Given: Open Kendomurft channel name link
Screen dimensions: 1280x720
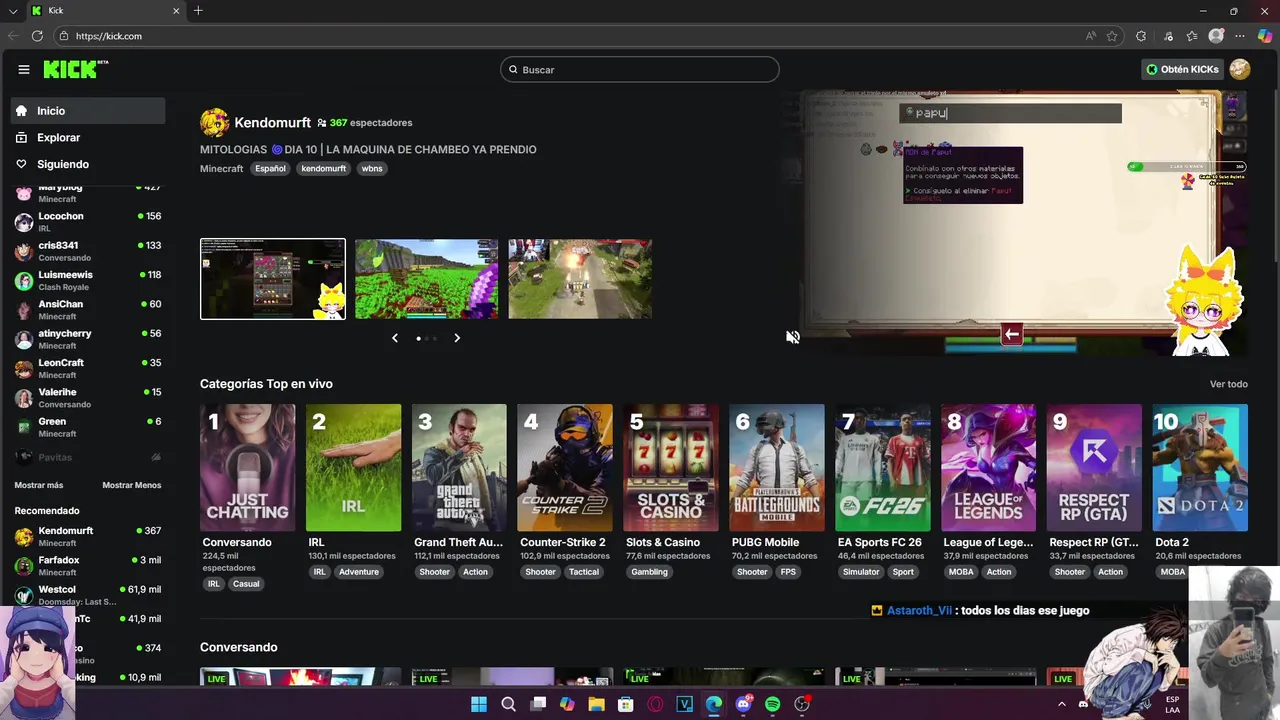Looking at the screenshot, I should [272, 122].
